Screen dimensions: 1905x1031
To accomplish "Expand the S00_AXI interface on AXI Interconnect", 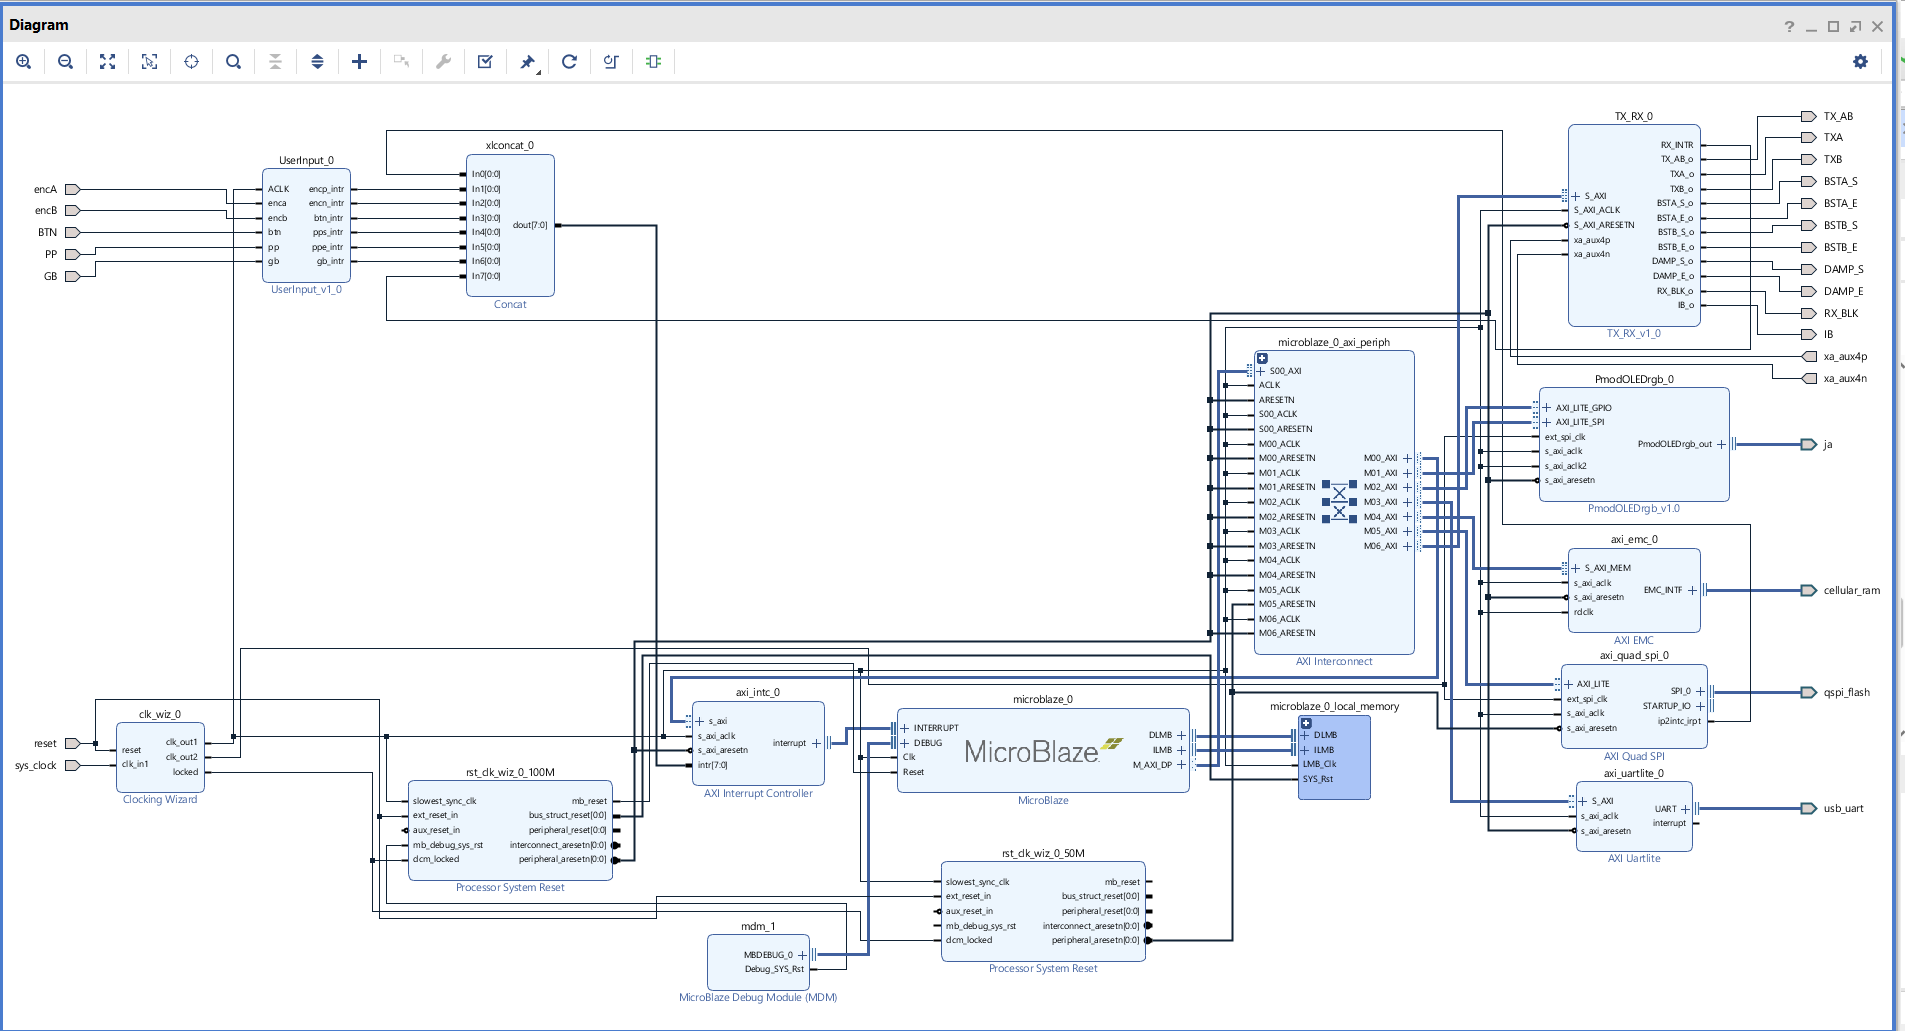I will 1261,371.
